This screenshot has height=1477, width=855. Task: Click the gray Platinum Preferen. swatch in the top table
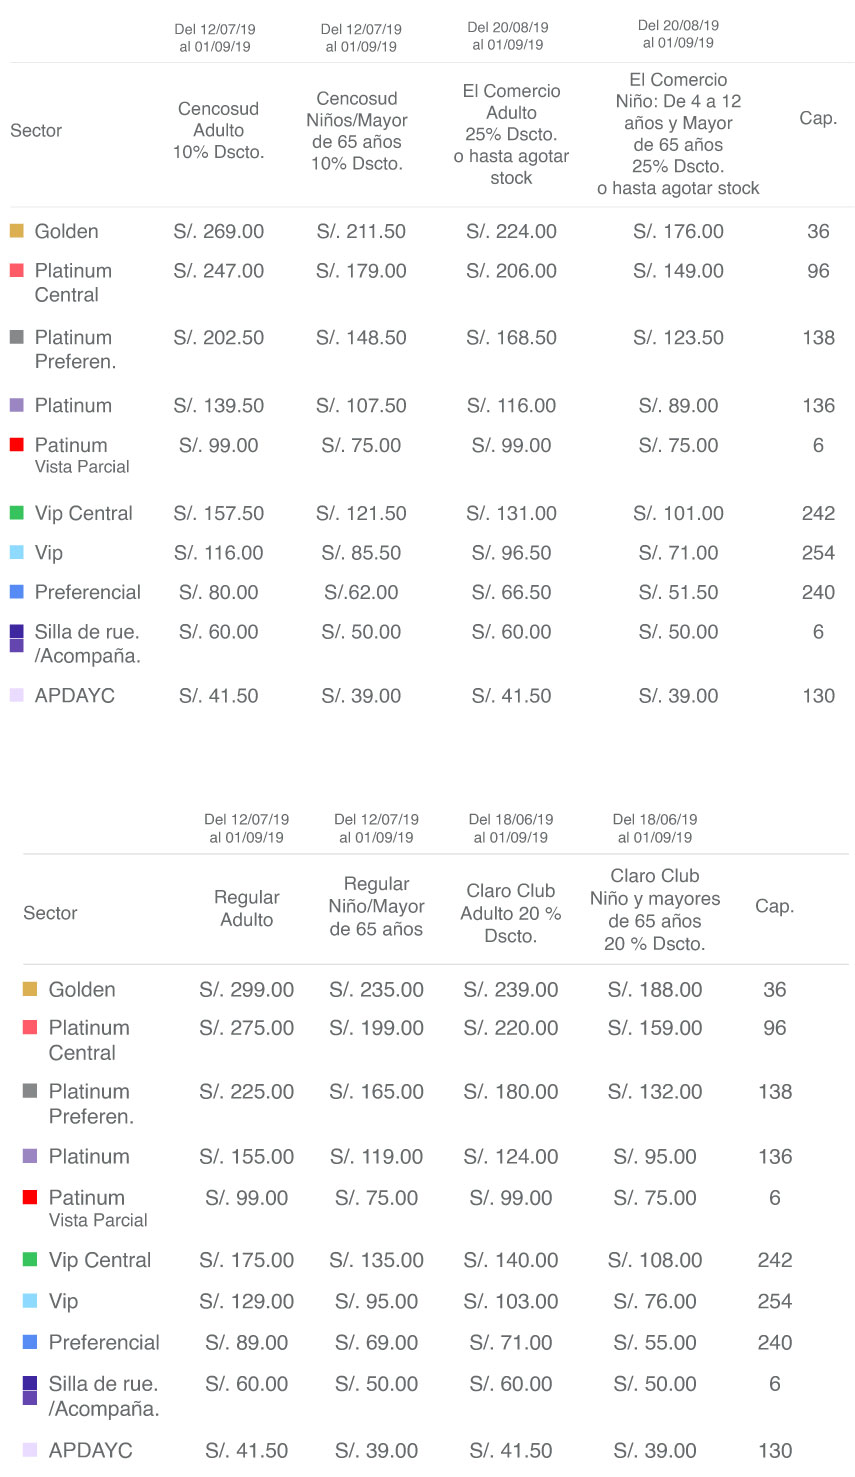tap(16, 337)
